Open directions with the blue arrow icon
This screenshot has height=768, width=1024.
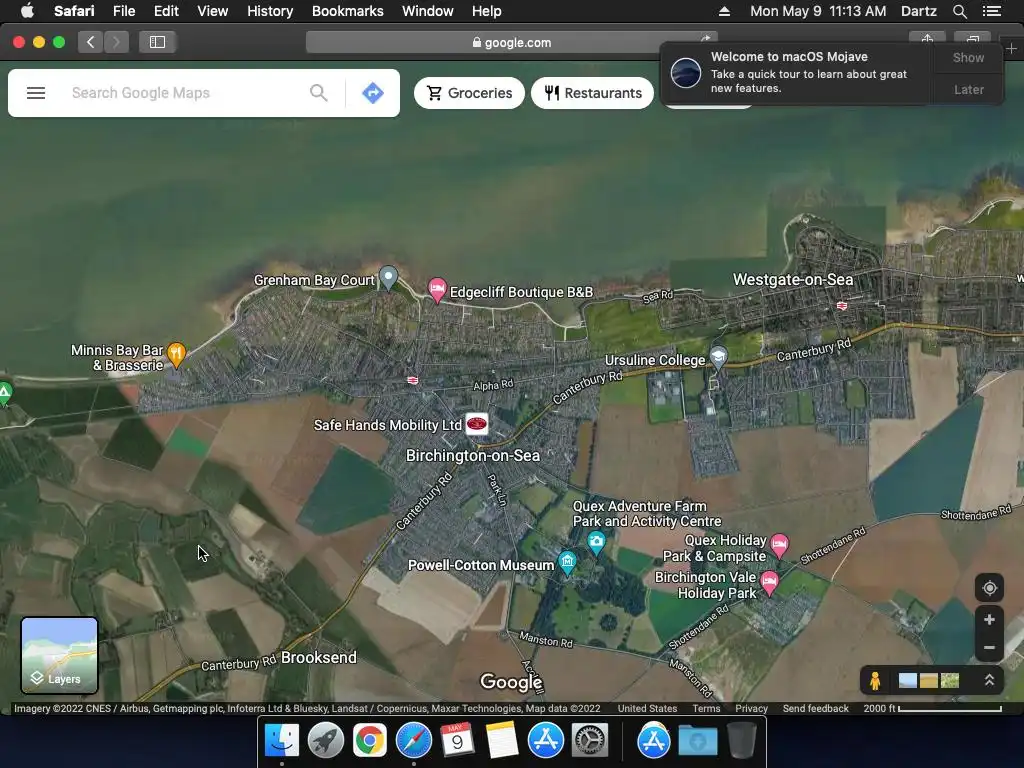coord(373,93)
